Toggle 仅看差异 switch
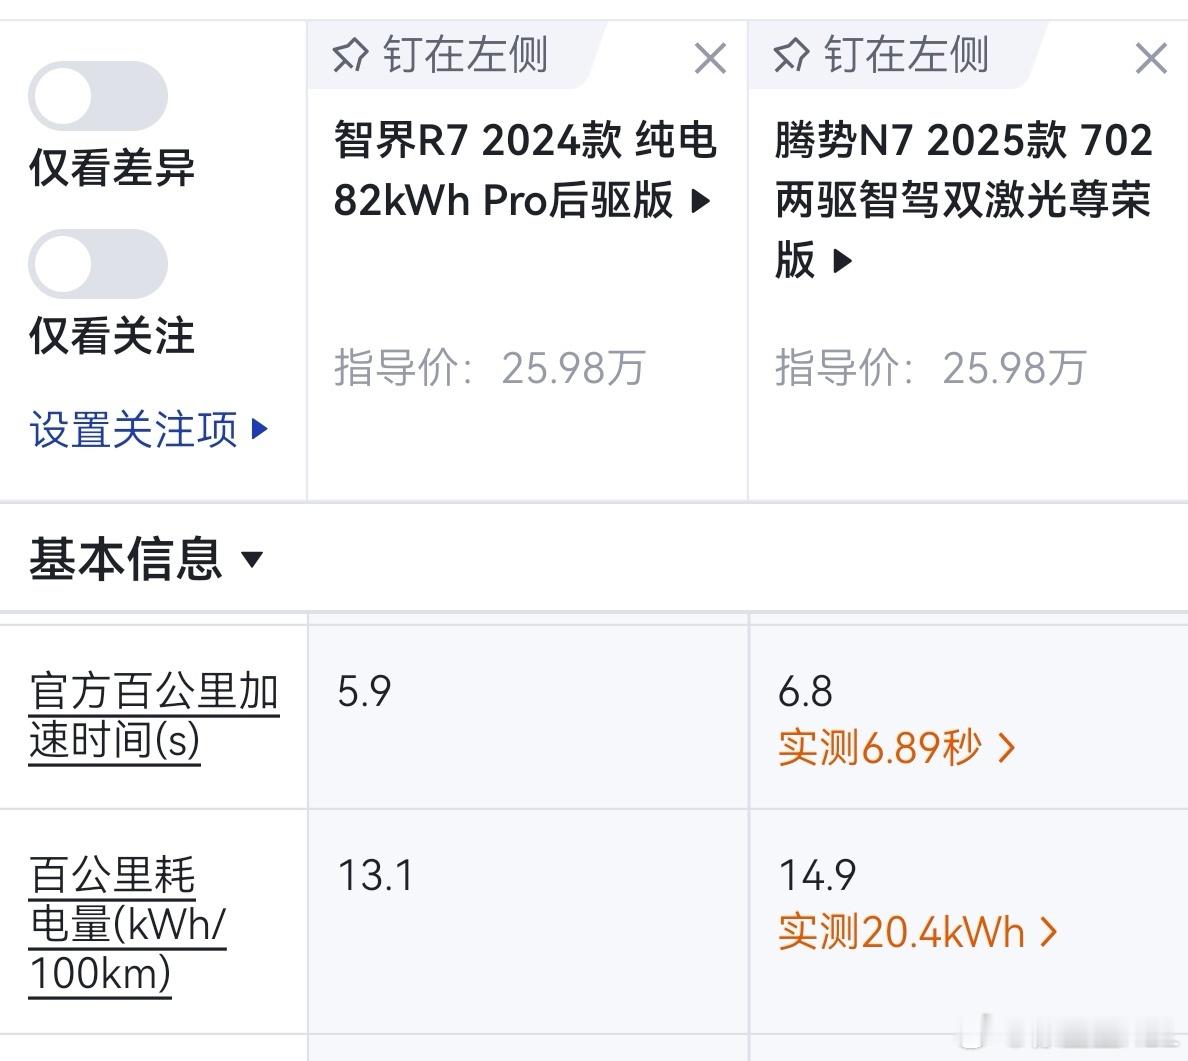Viewport: 1188px width, 1061px height. pos(98,96)
